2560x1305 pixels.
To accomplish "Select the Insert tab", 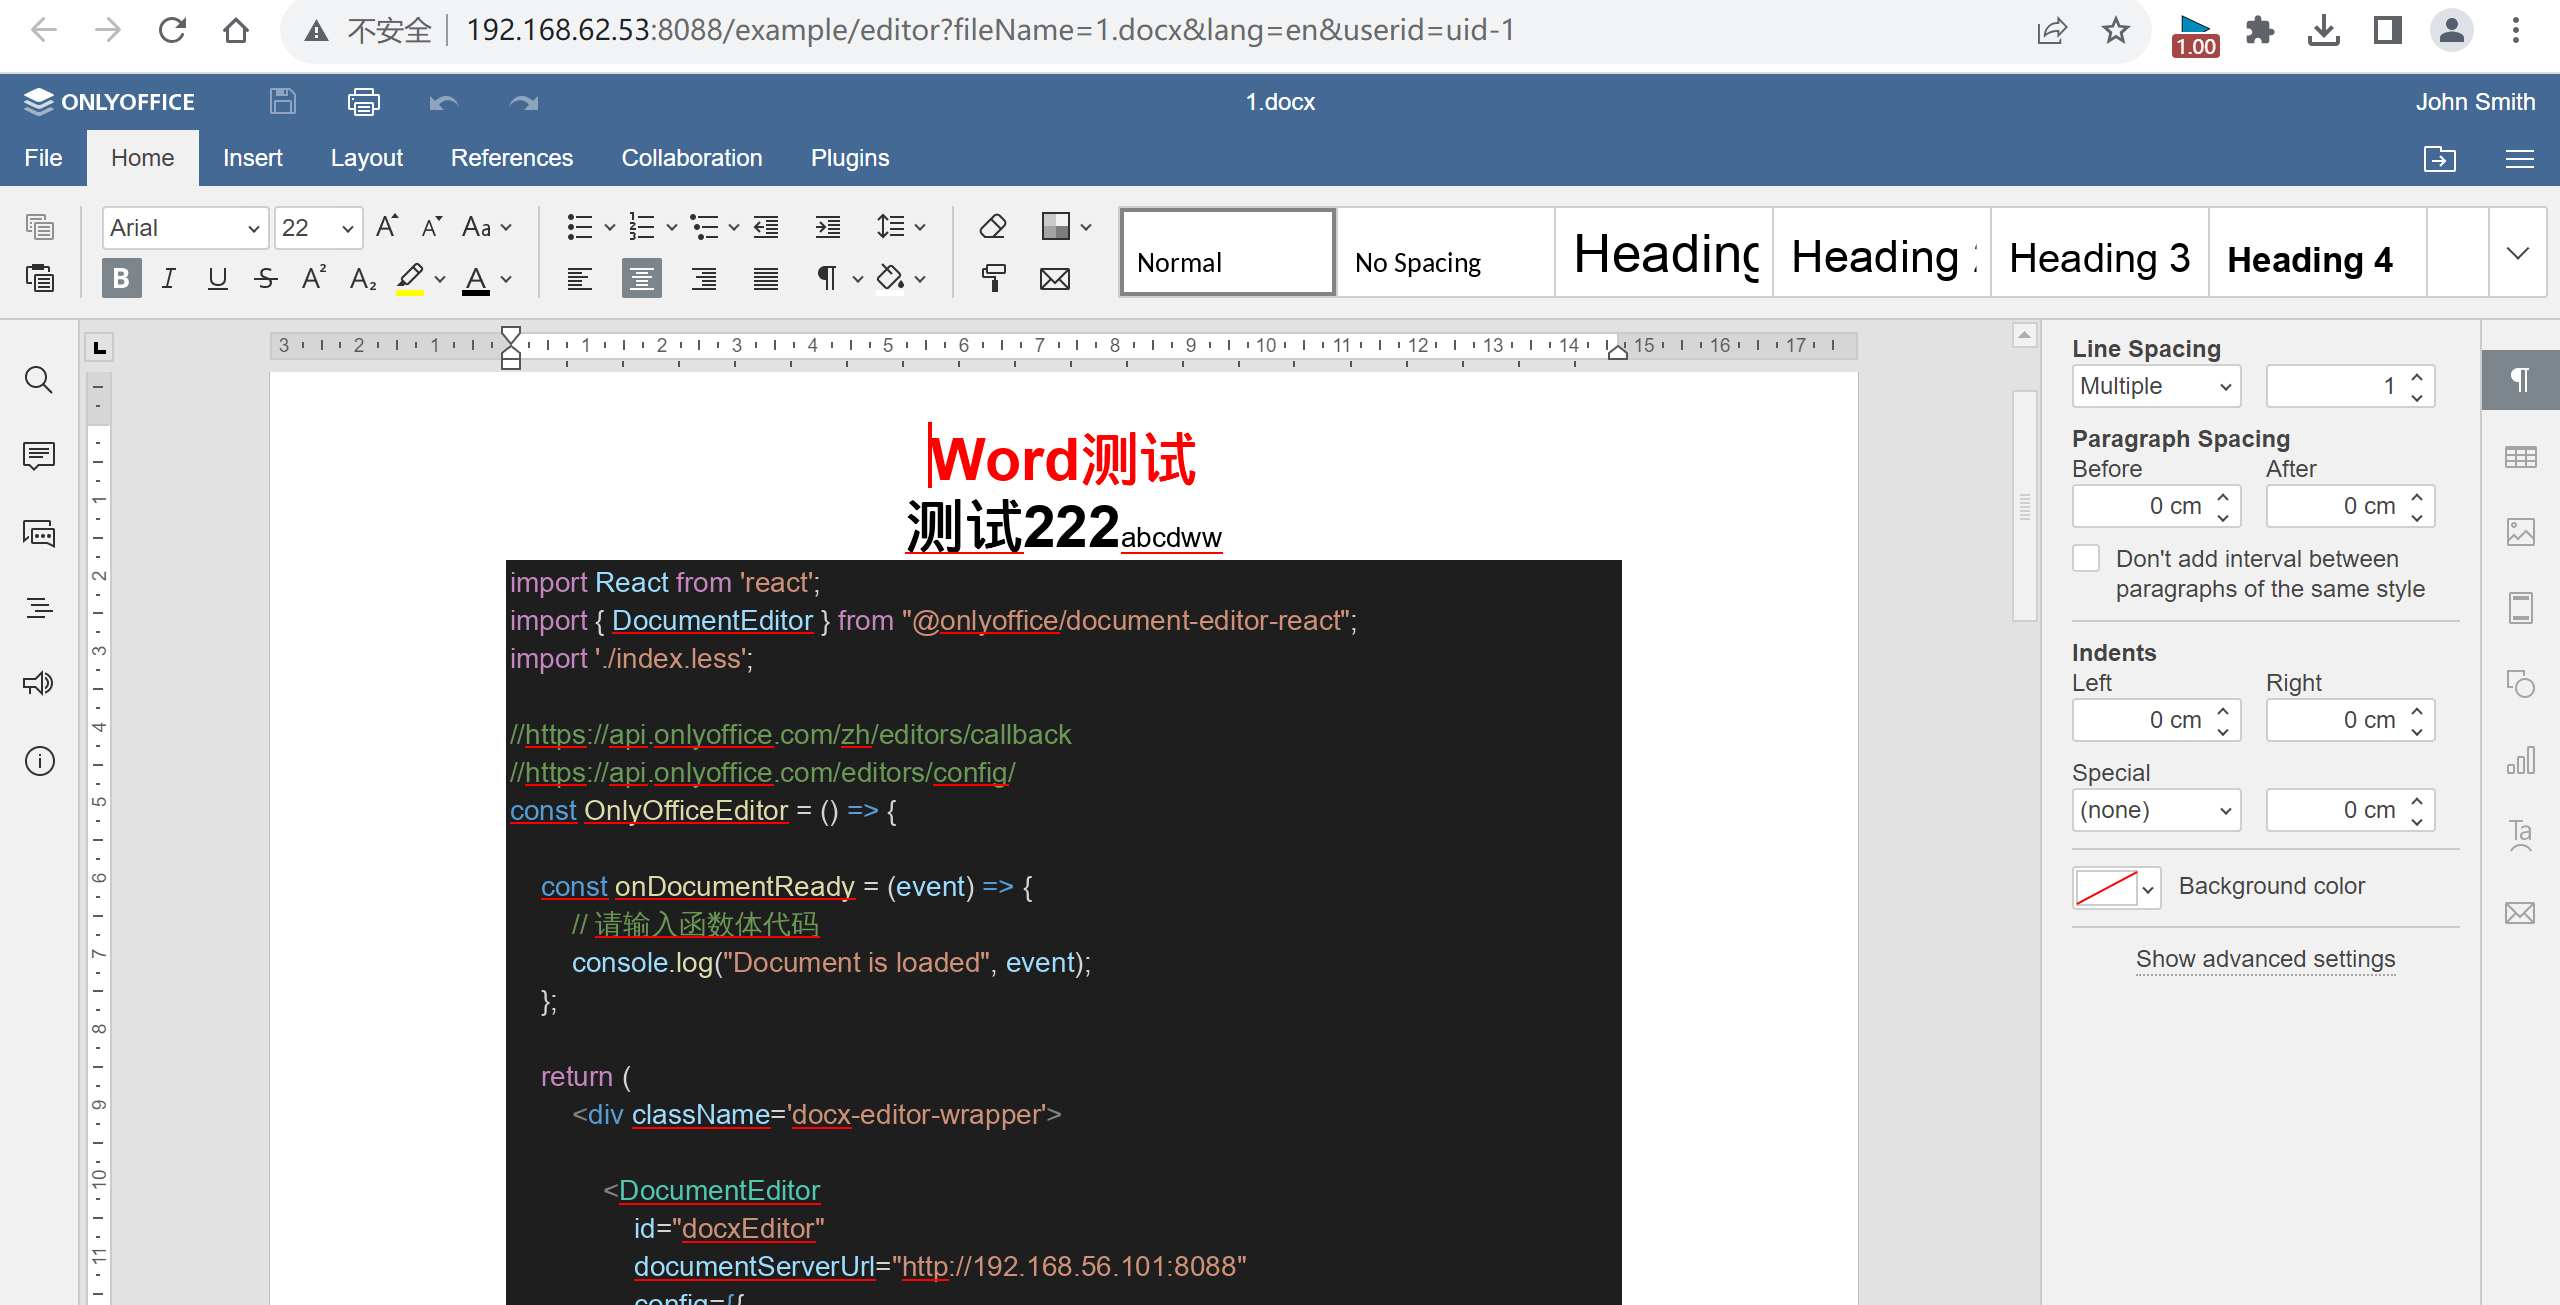I will coord(251,156).
